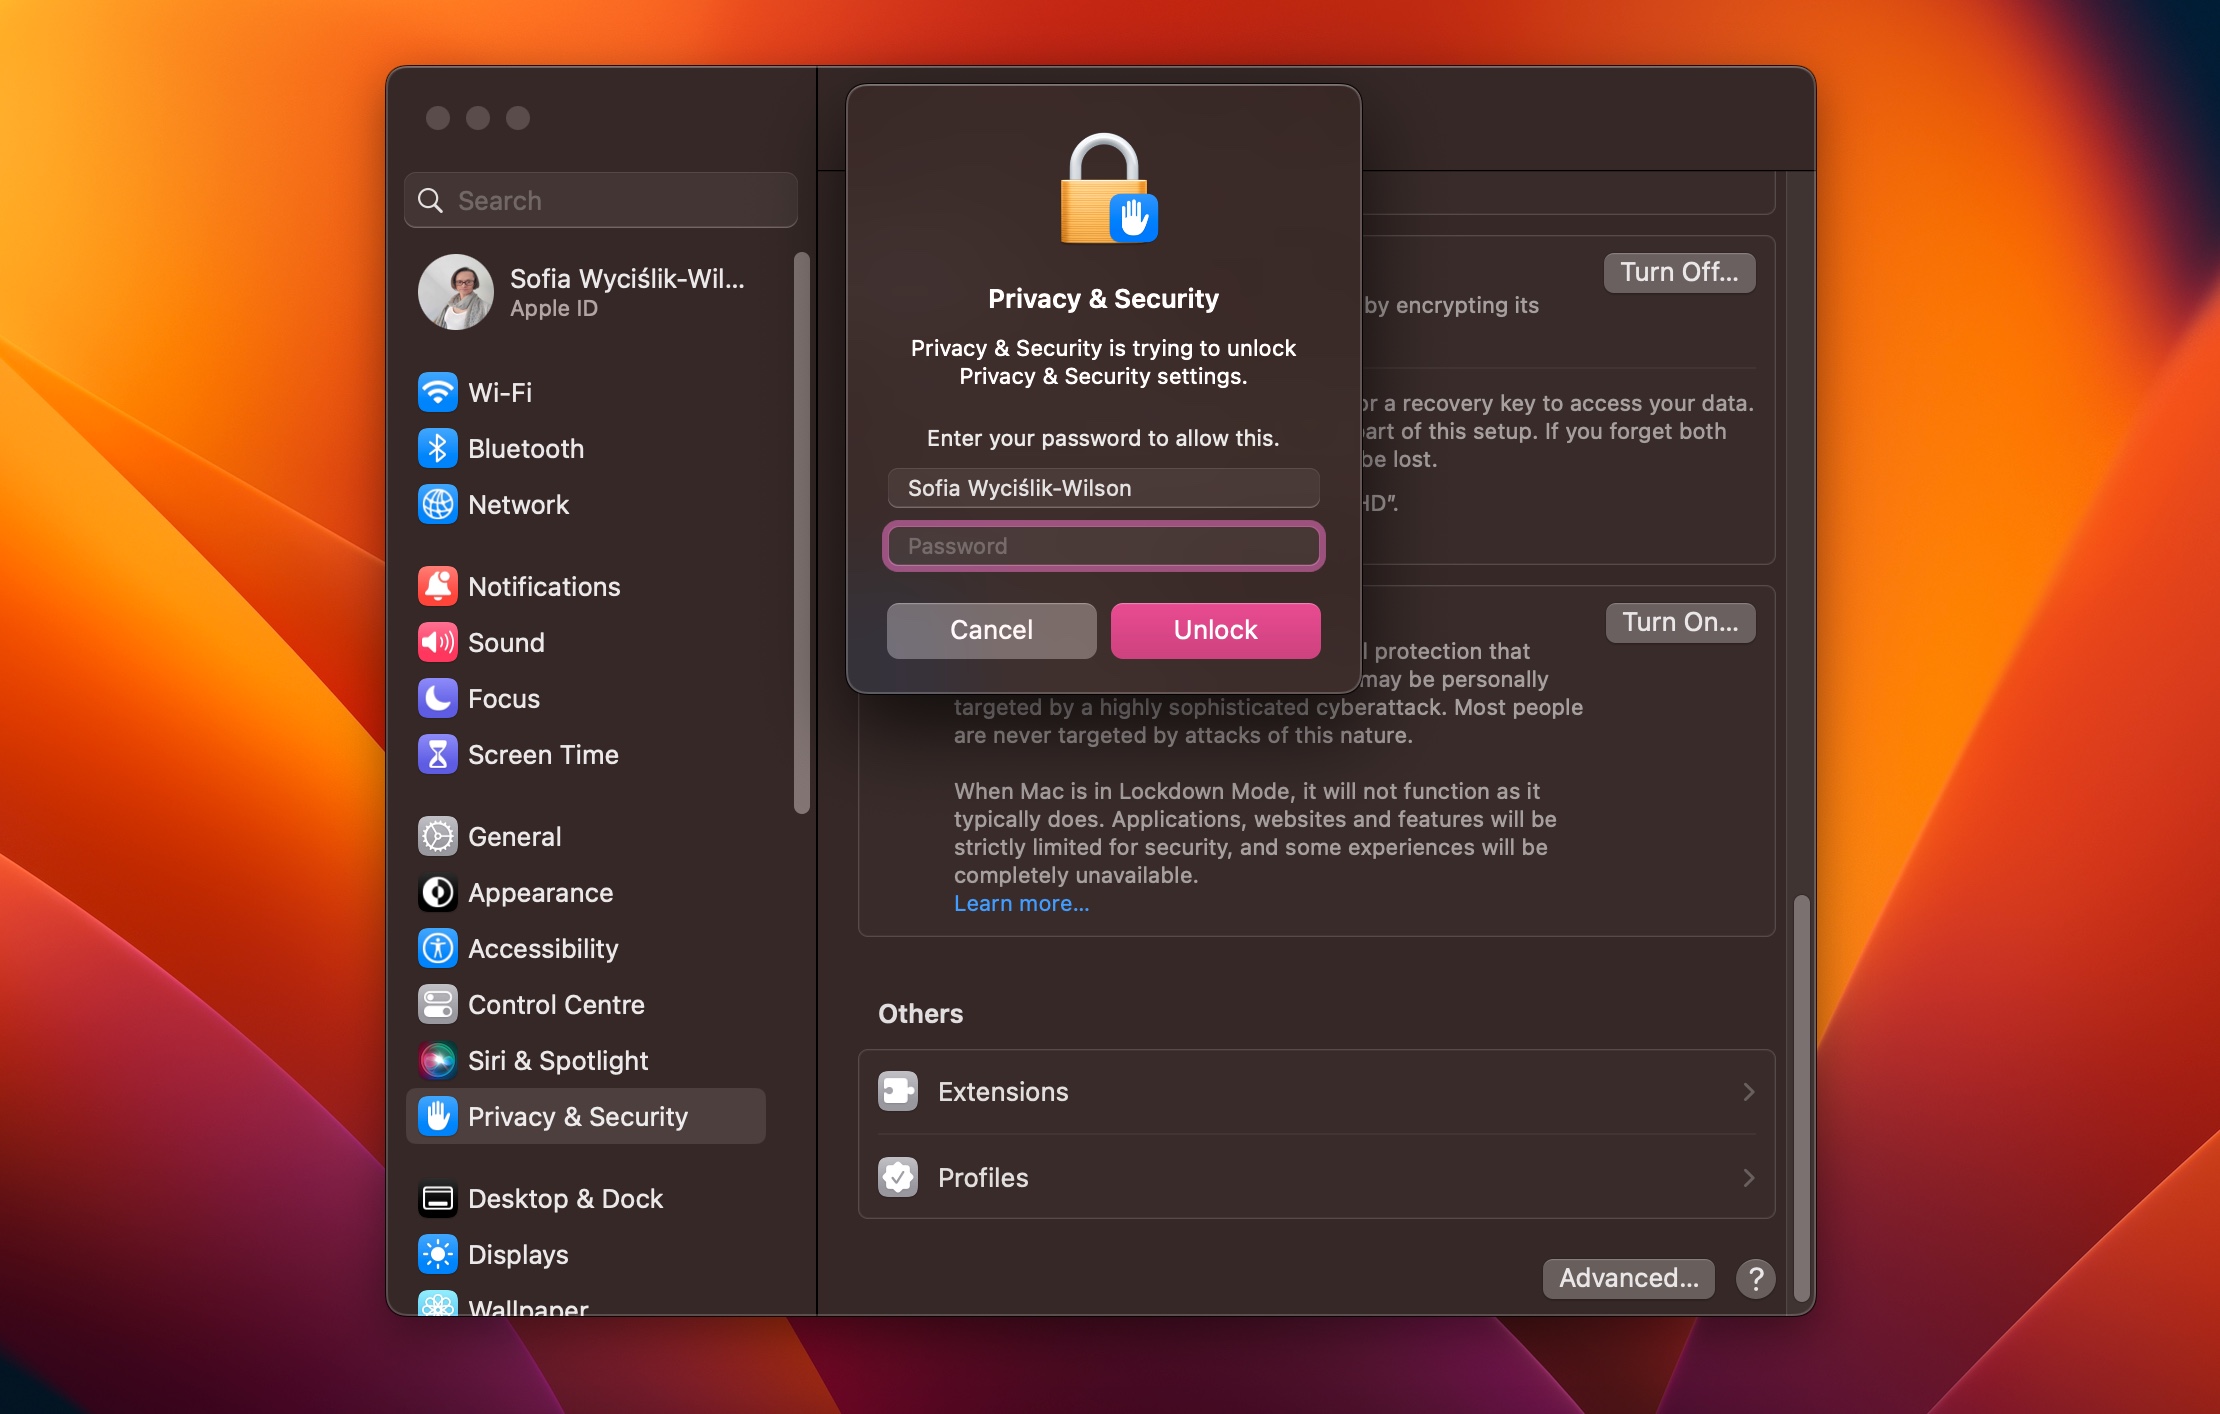Toggle Turn On Lockdown Mode button
Viewport: 2220px width, 1414px height.
coord(1678,621)
